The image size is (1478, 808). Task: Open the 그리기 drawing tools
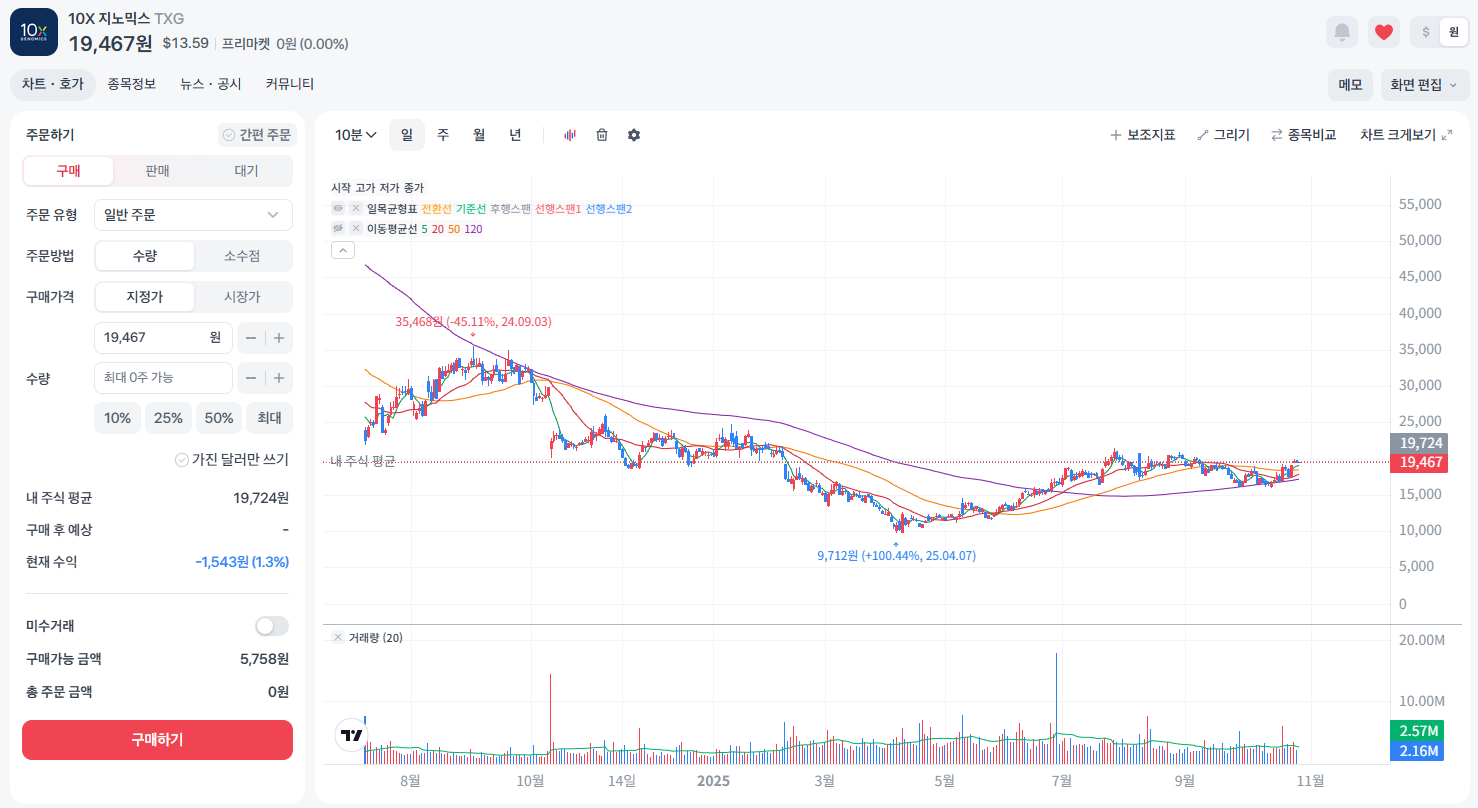(1223, 135)
